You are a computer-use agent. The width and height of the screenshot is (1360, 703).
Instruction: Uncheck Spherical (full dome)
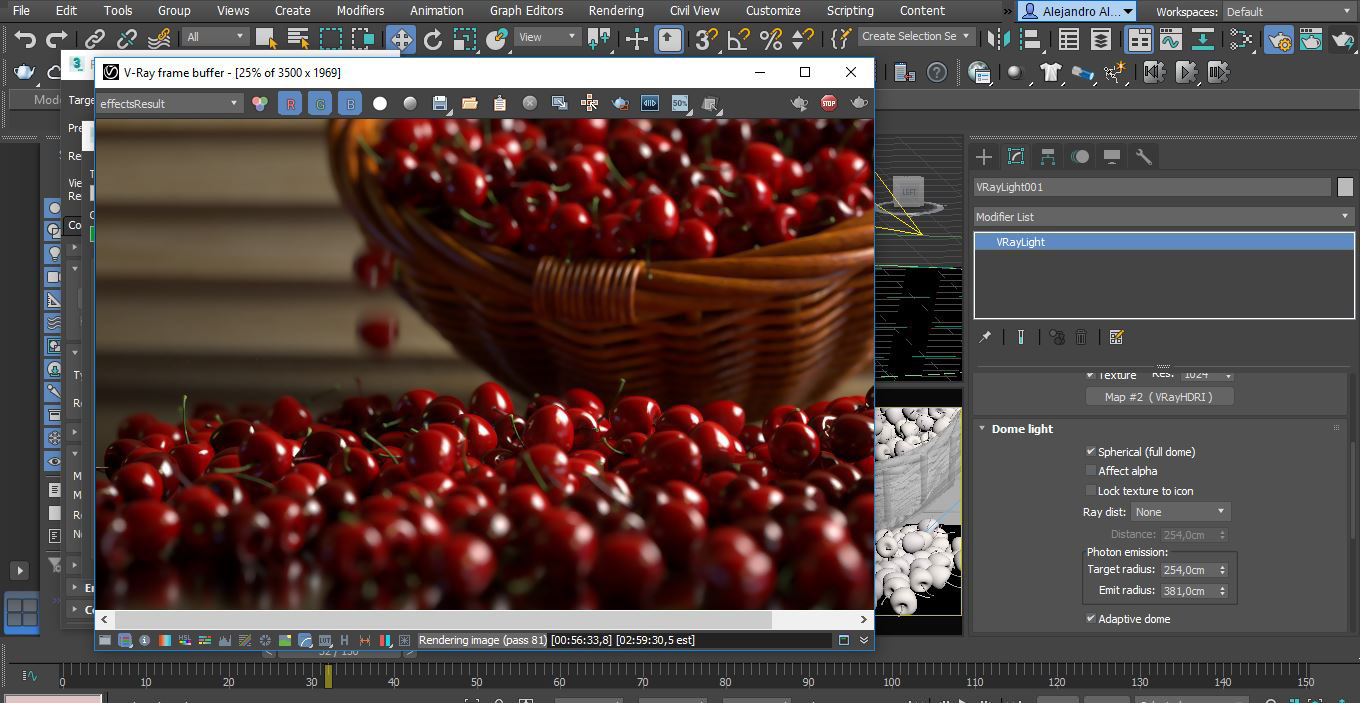[x=1091, y=452]
